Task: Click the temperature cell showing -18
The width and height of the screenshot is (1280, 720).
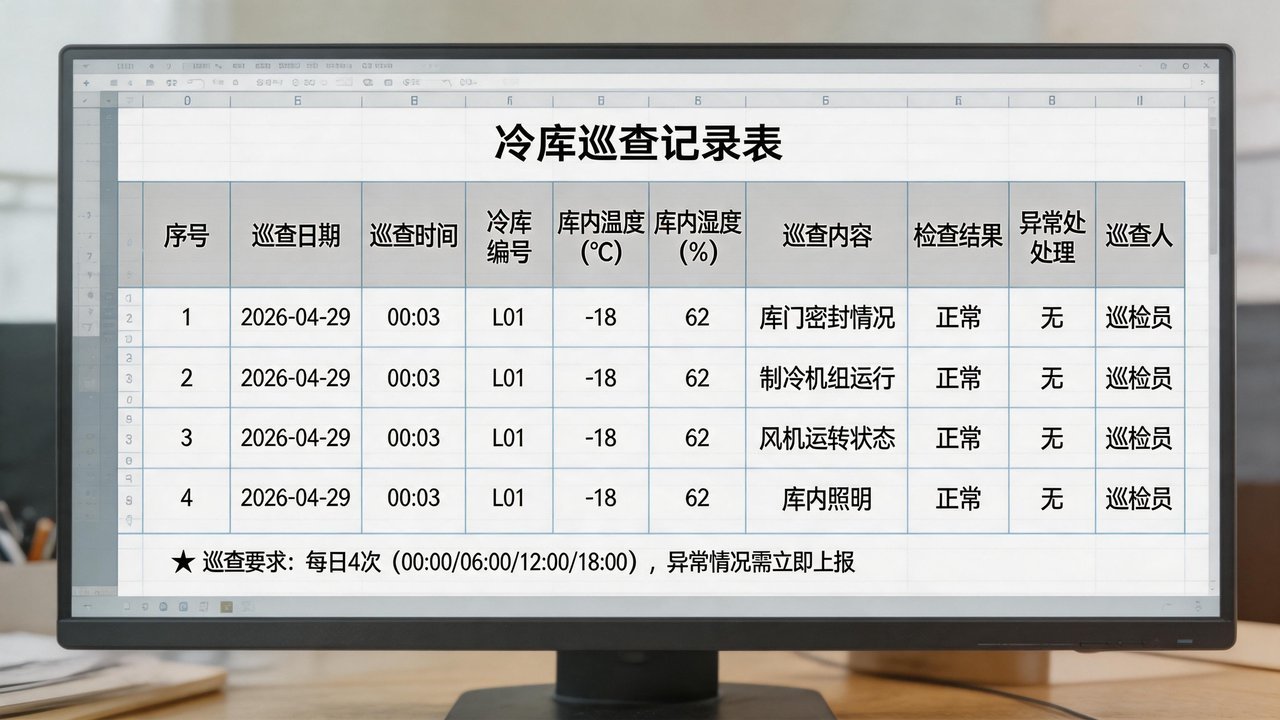Action: (598, 318)
